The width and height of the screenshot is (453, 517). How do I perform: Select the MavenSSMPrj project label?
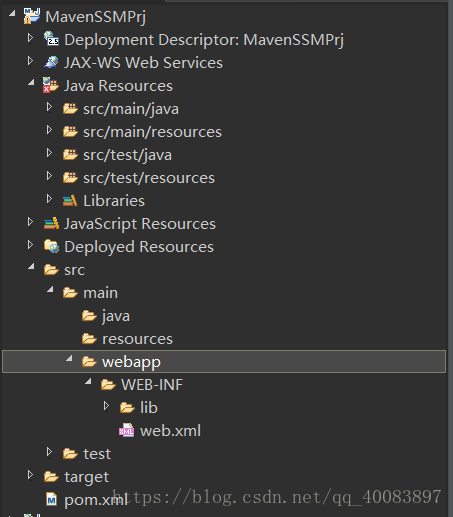tap(96, 17)
